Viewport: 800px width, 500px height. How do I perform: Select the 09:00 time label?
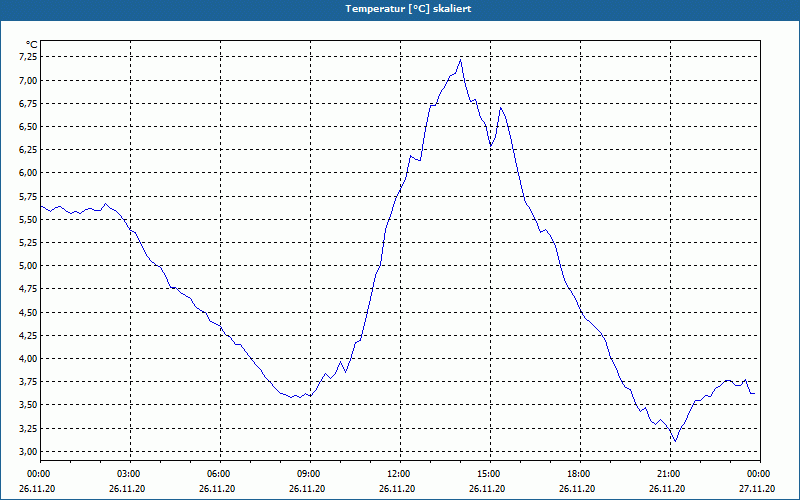[310, 474]
